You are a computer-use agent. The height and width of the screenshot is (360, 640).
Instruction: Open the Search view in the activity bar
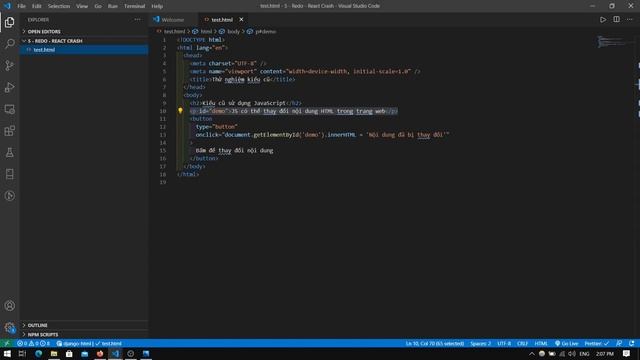pos(9,44)
